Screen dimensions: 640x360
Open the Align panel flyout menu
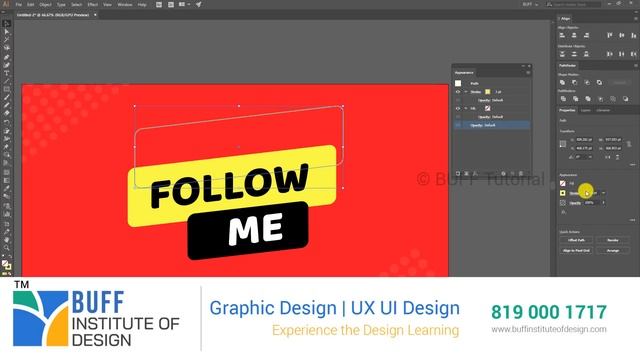(x=636, y=19)
